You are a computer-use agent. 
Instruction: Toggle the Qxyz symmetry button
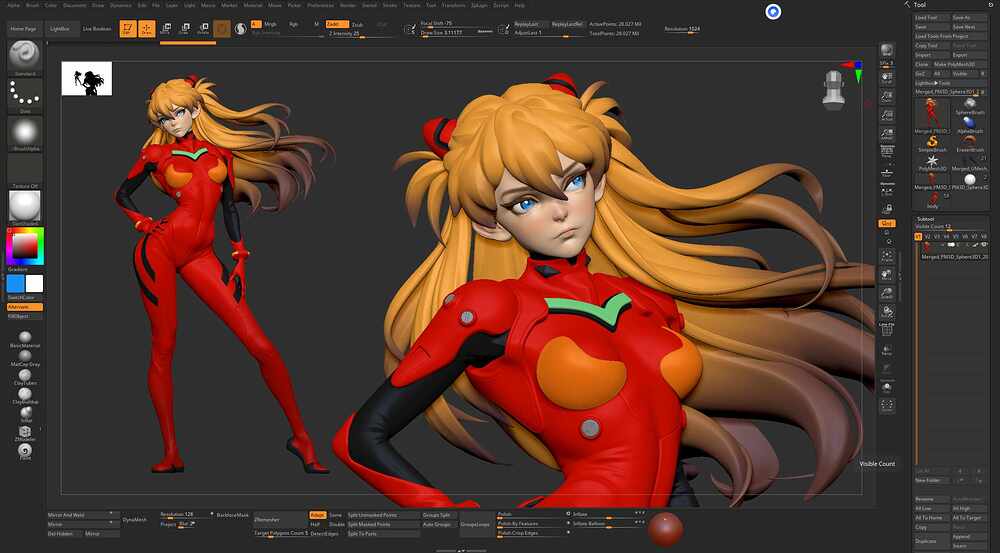(x=886, y=223)
